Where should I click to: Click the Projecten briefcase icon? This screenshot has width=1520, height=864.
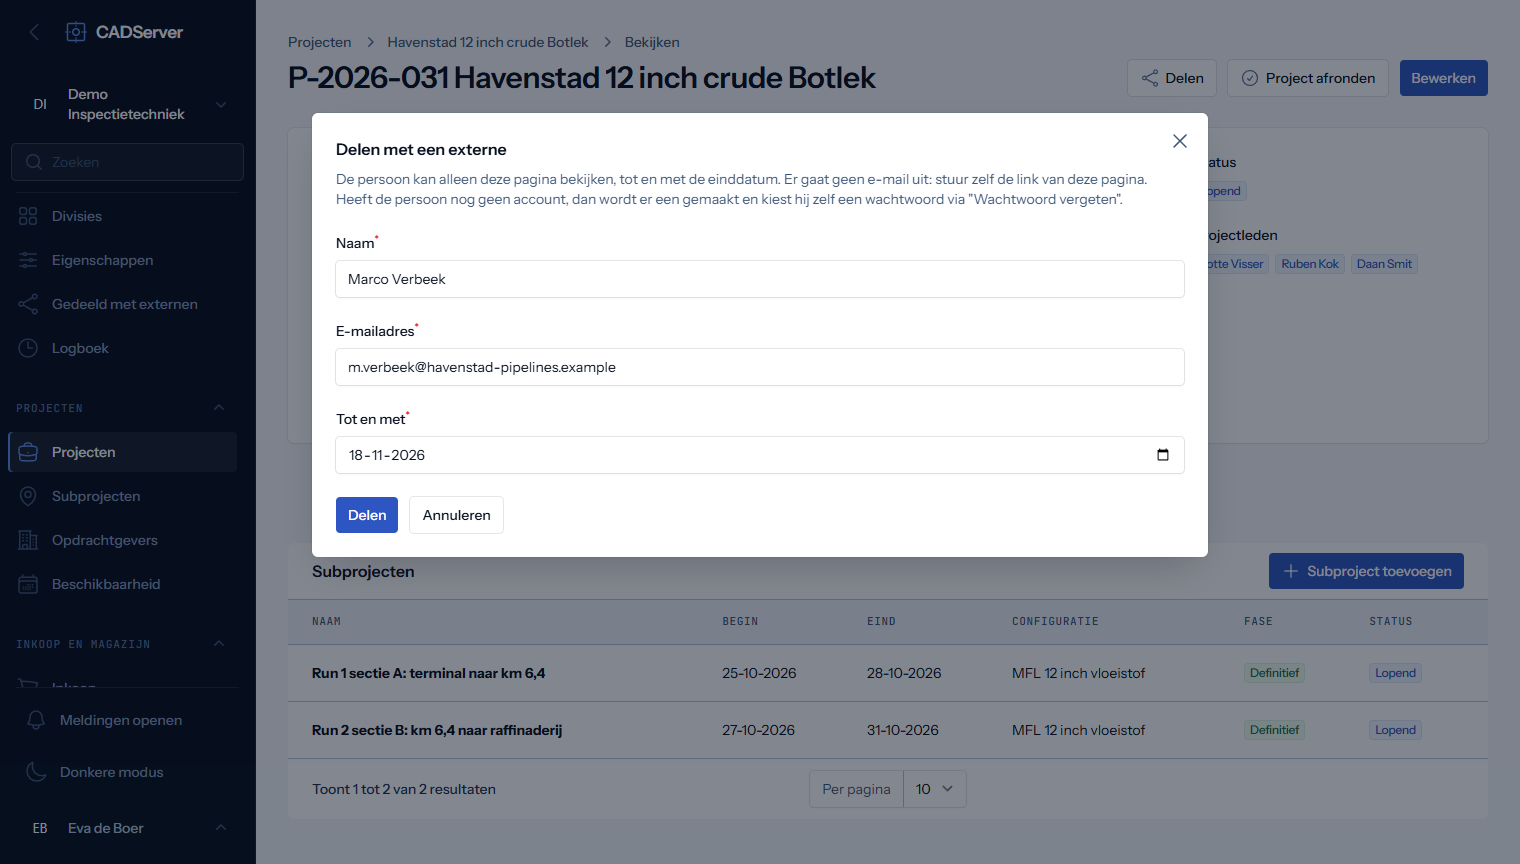click(x=28, y=452)
